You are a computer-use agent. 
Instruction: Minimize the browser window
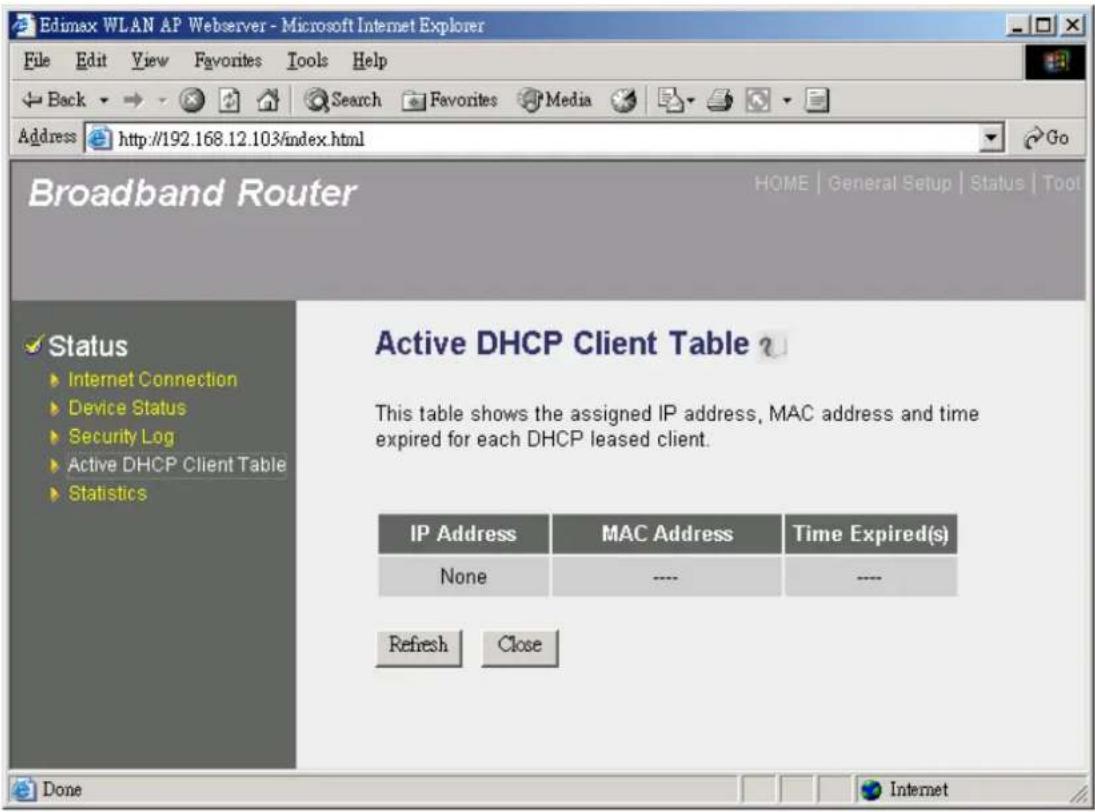click(1017, 26)
